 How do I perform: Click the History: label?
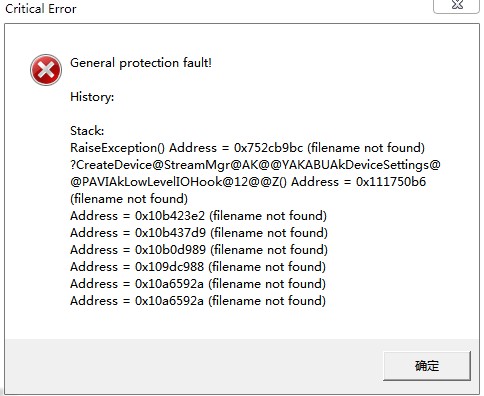(92, 97)
